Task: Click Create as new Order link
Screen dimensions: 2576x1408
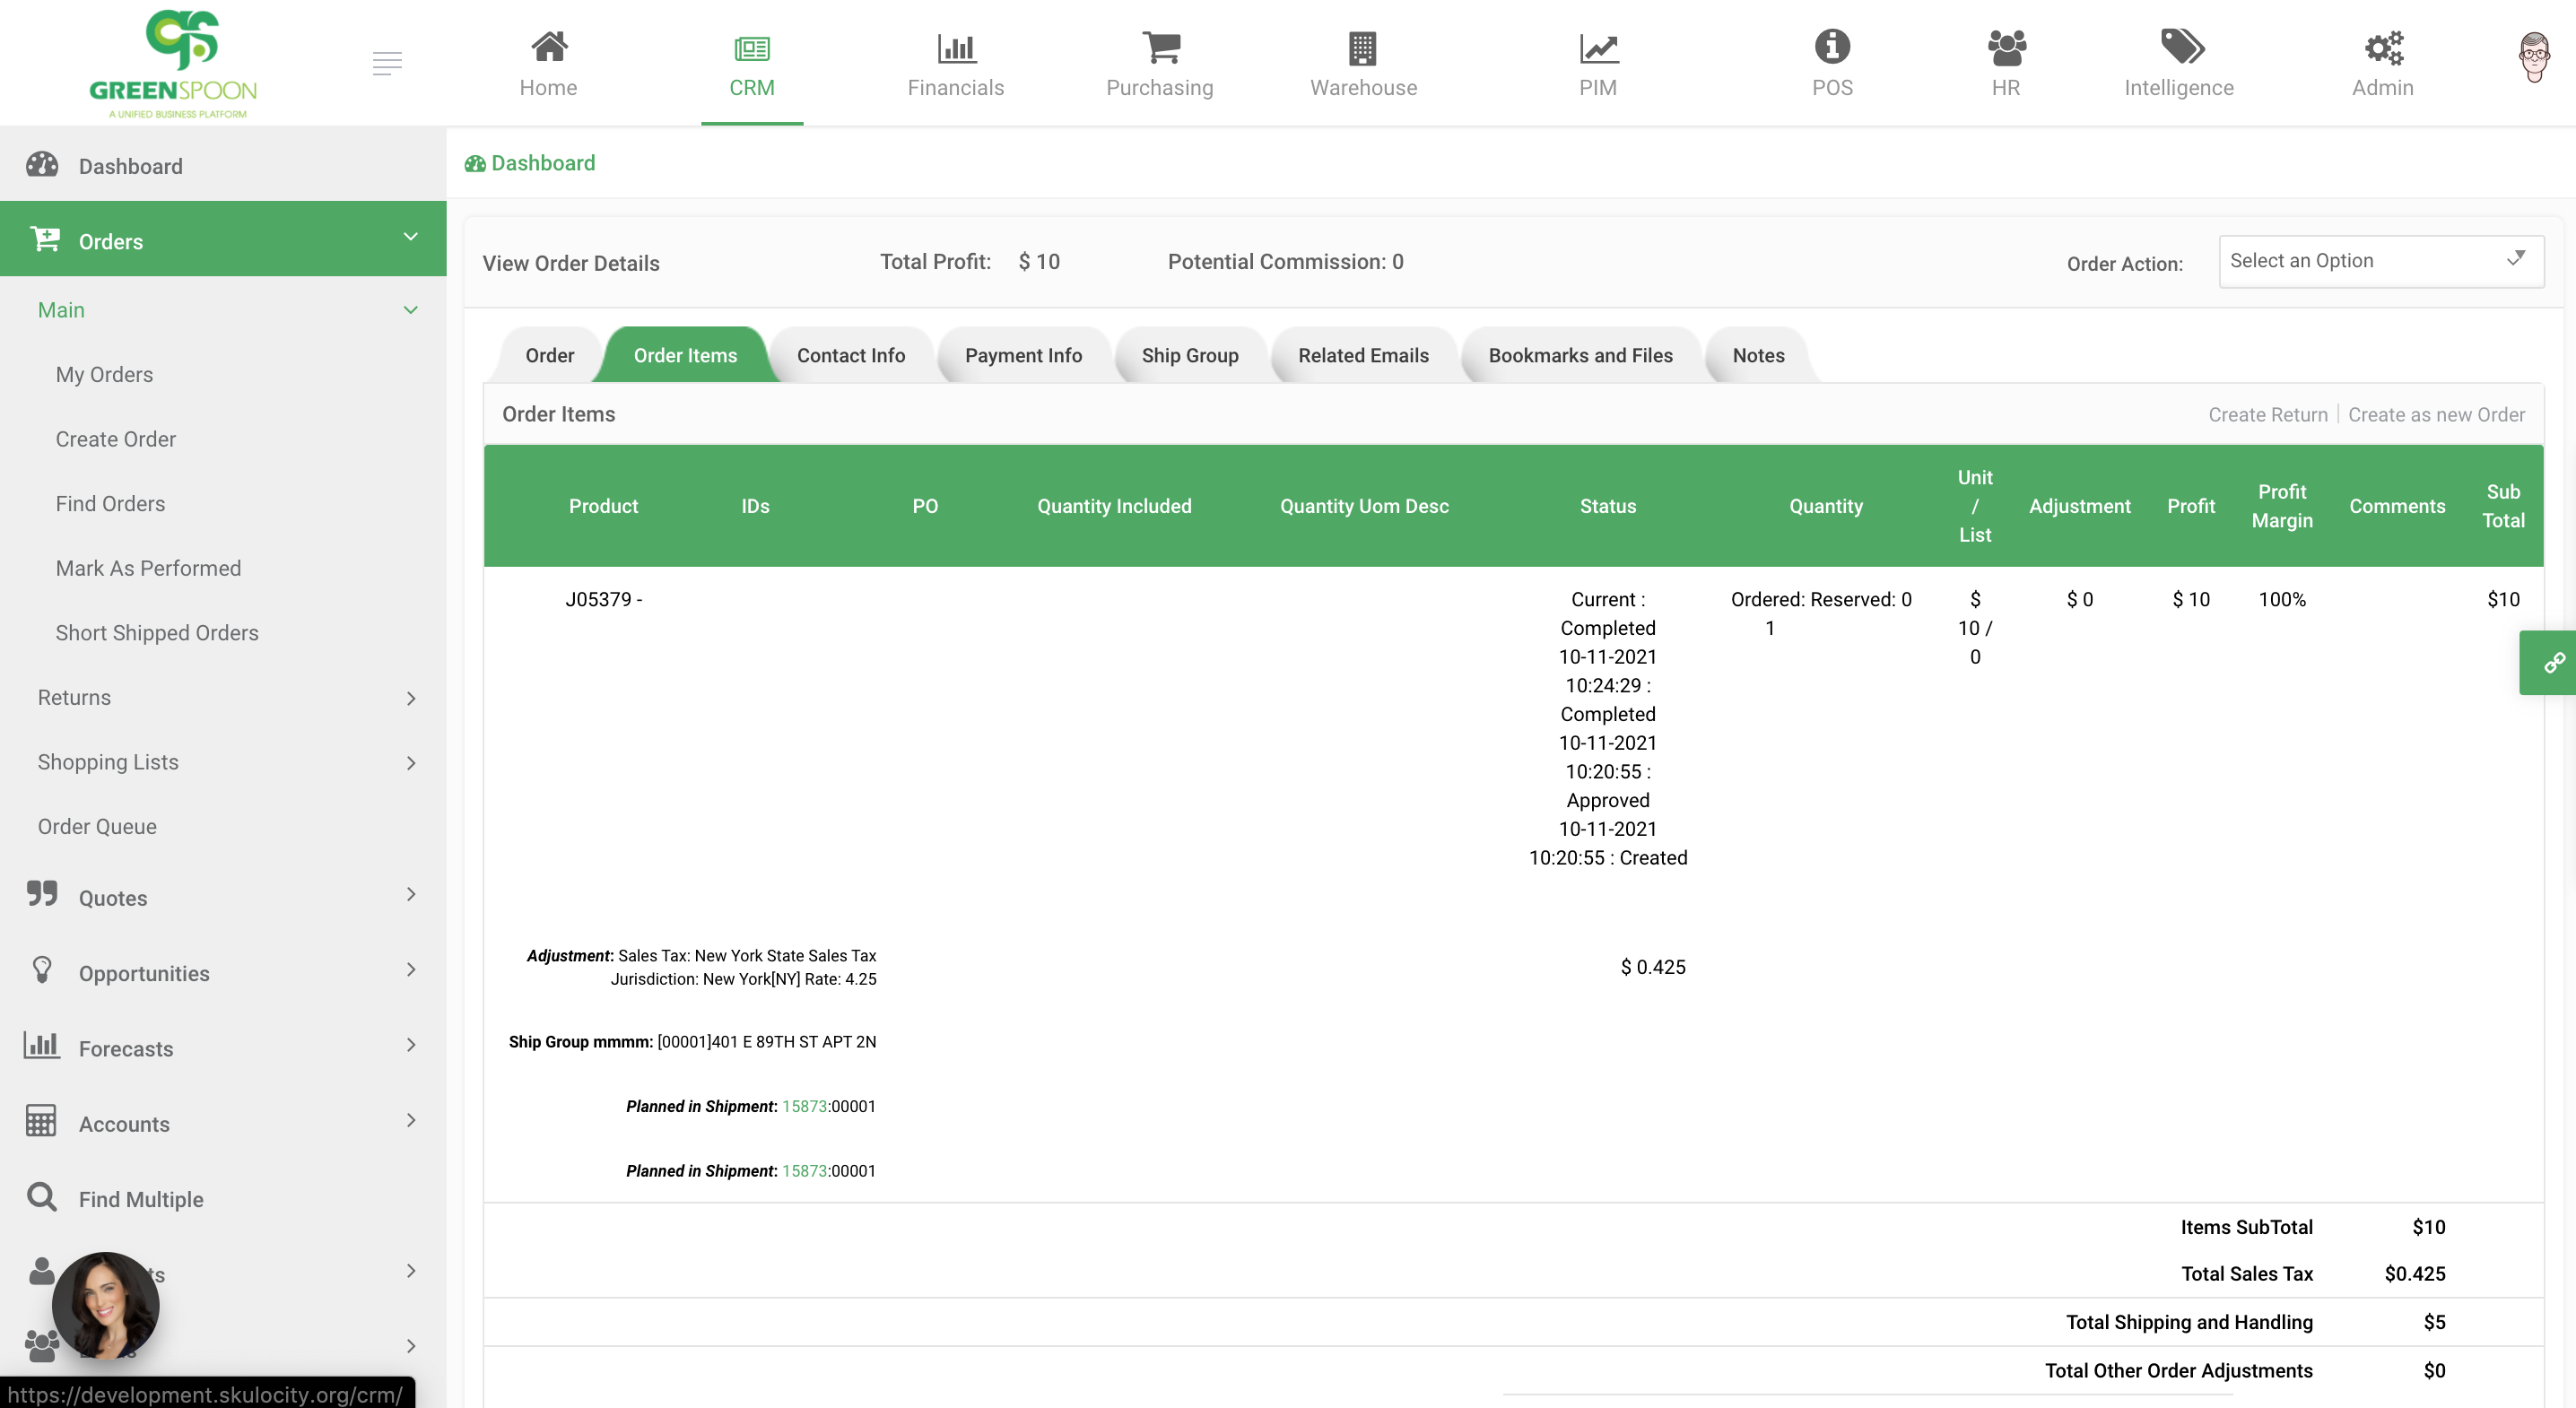Action: coord(2435,414)
